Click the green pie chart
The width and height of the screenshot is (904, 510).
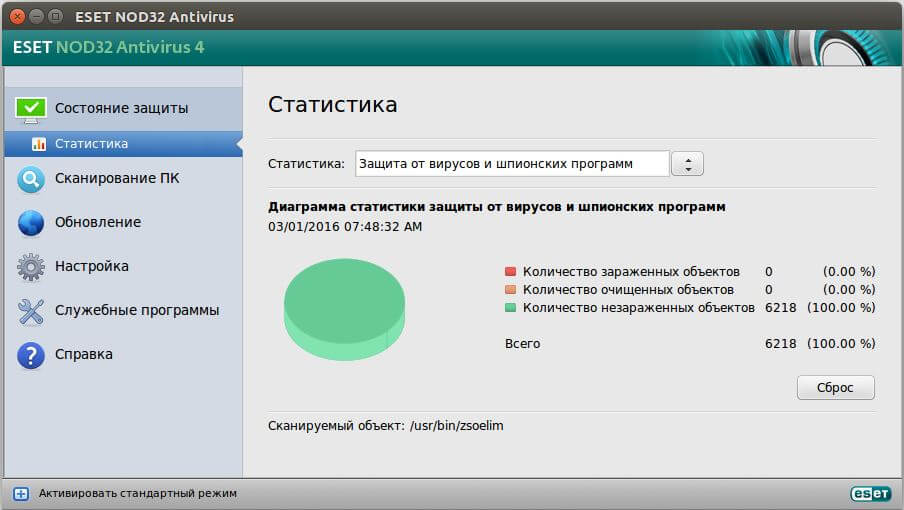(345, 309)
